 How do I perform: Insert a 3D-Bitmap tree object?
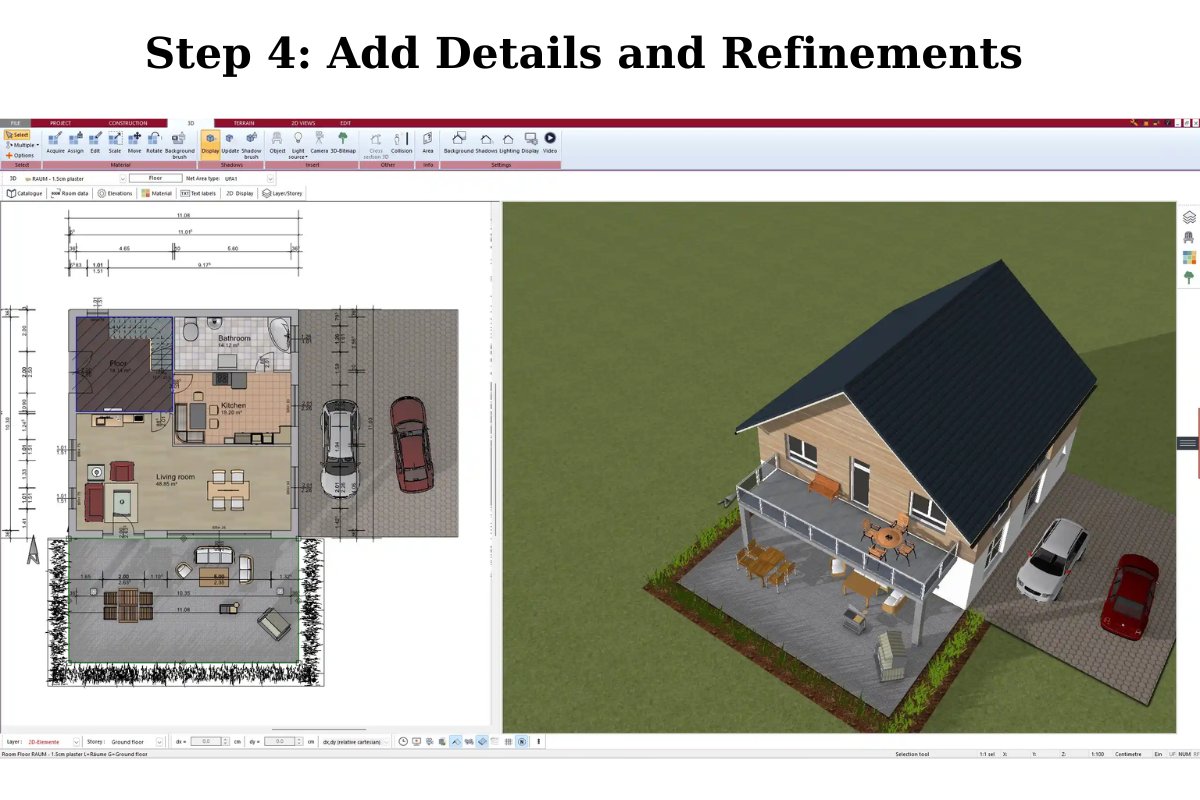[x=342, y=145]
